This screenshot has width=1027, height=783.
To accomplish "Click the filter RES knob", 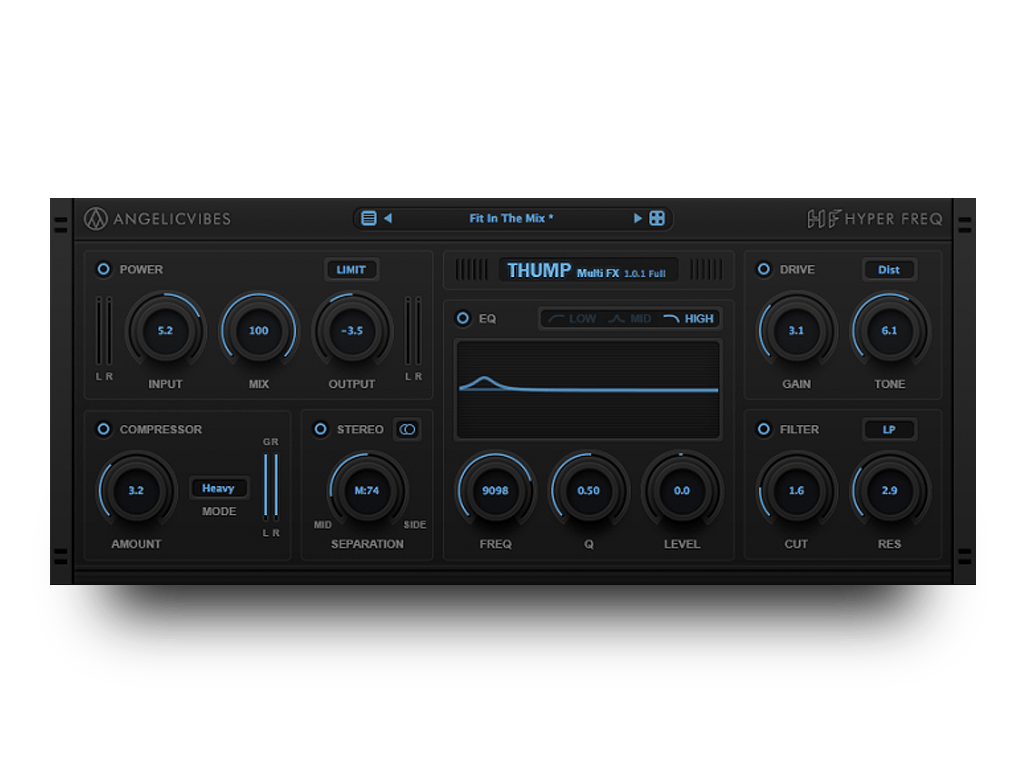I will [x=889, y=490].
